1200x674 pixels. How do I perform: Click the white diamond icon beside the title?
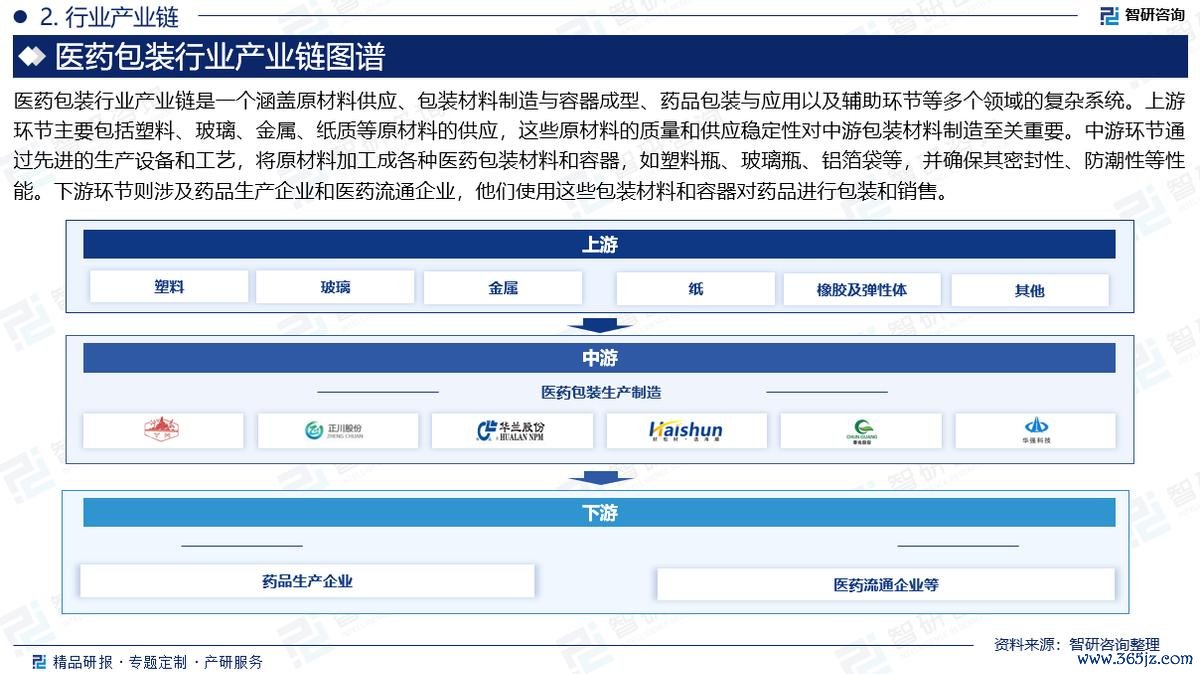[33, 57]
